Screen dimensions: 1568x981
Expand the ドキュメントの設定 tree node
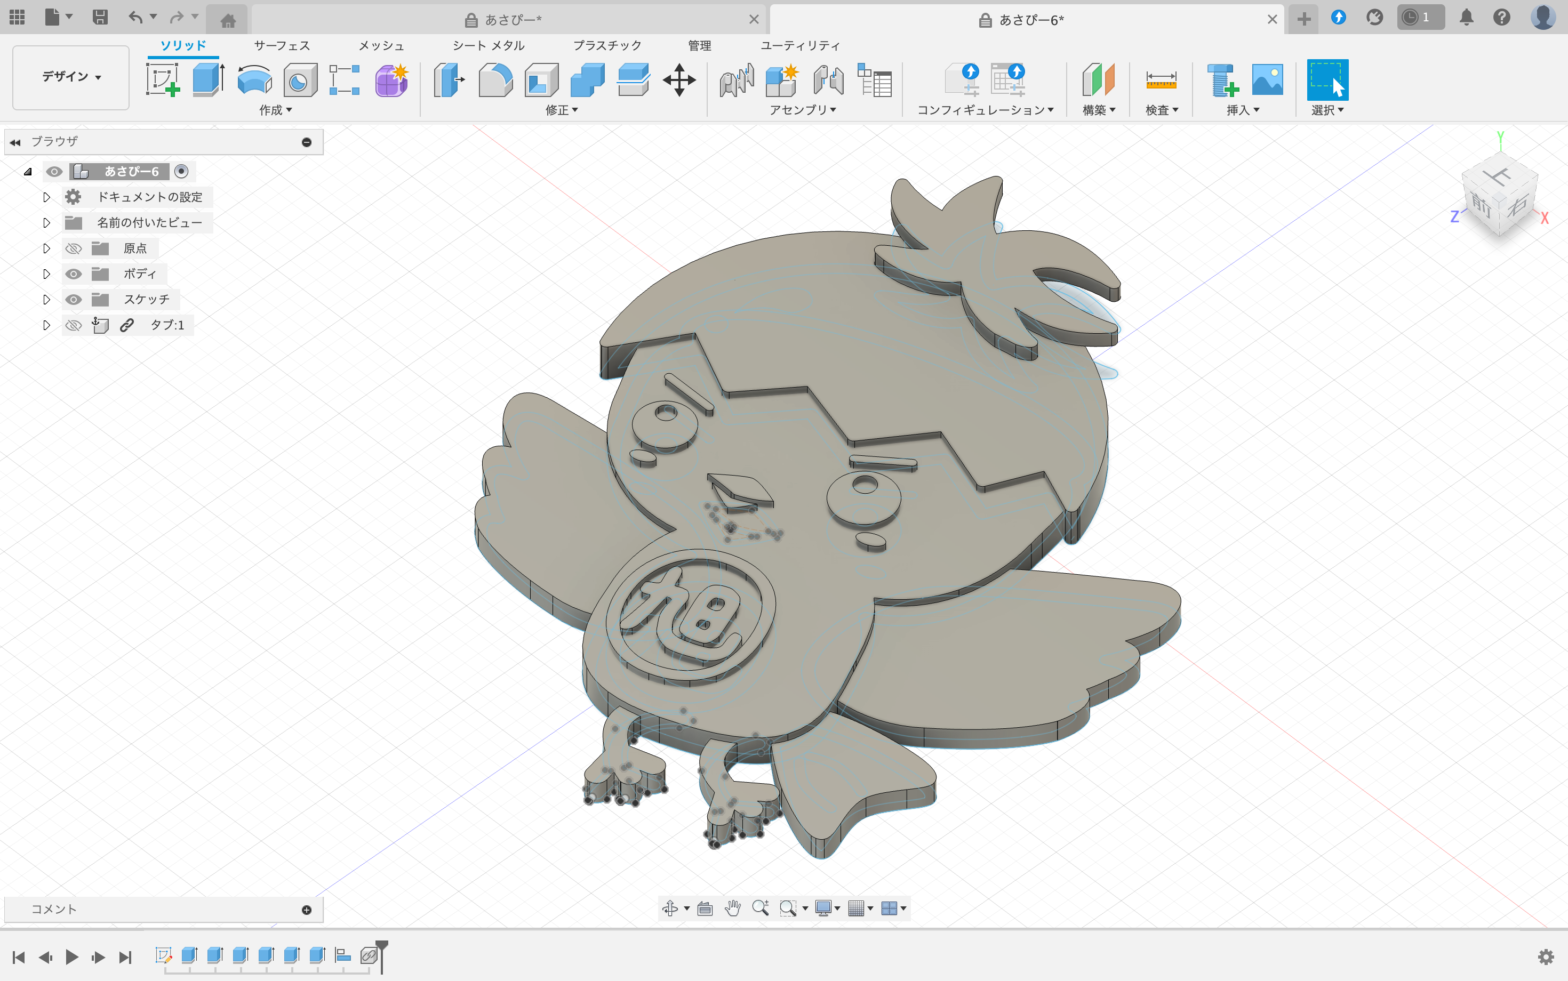(x=46, y=197)
